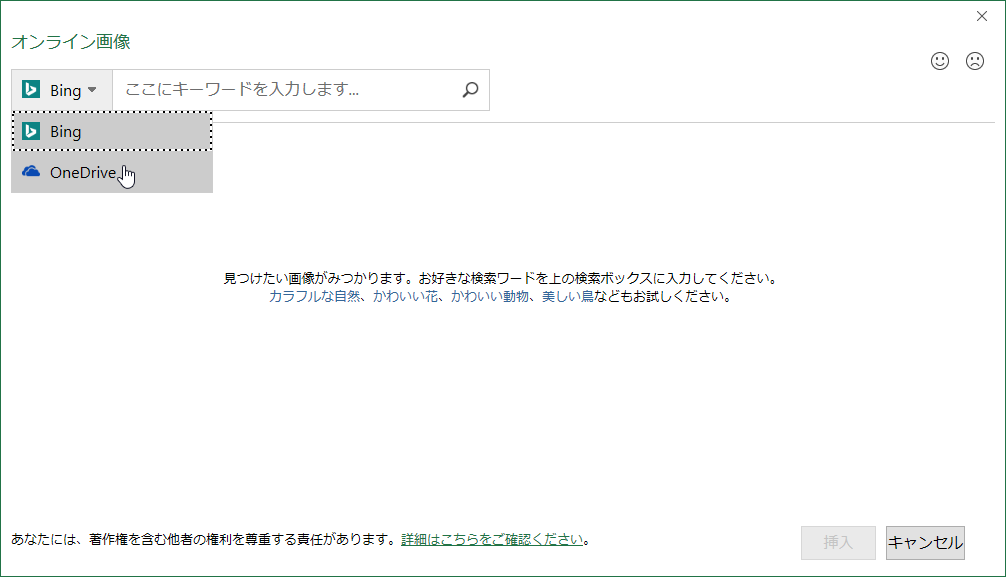Click the 挿入 button
The height and width of the screenshot is (577, 1006).
[x=838, y=543]
